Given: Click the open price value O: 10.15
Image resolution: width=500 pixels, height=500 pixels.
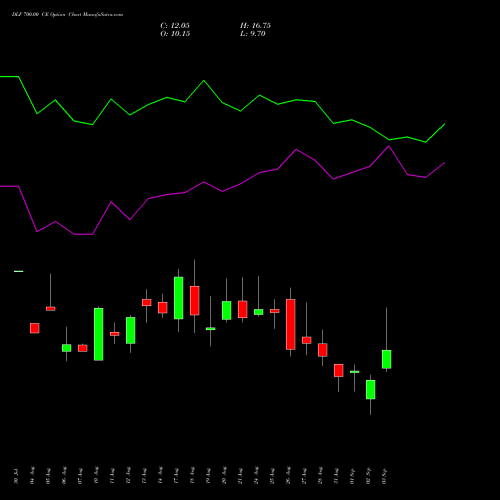Looking at the screenshot, I should pos(175,34).
